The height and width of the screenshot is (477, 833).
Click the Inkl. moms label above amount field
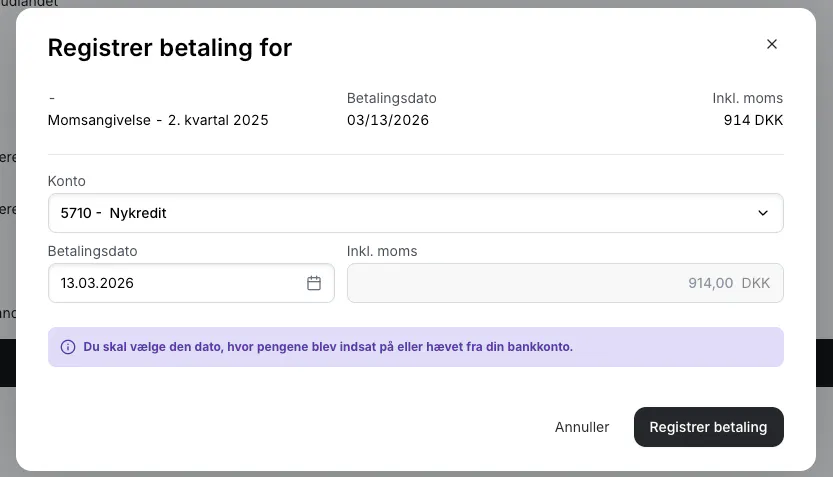point(382,251)
